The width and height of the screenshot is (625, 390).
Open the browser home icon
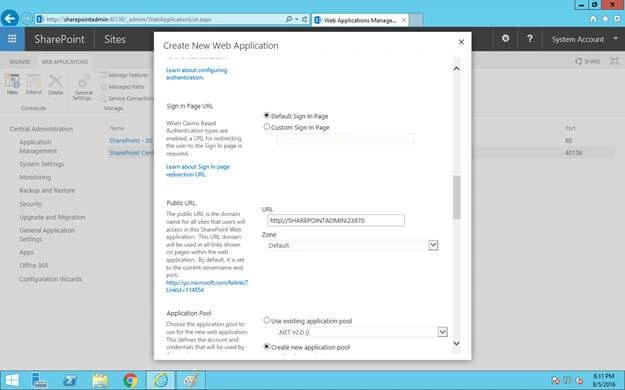[593, 19]
